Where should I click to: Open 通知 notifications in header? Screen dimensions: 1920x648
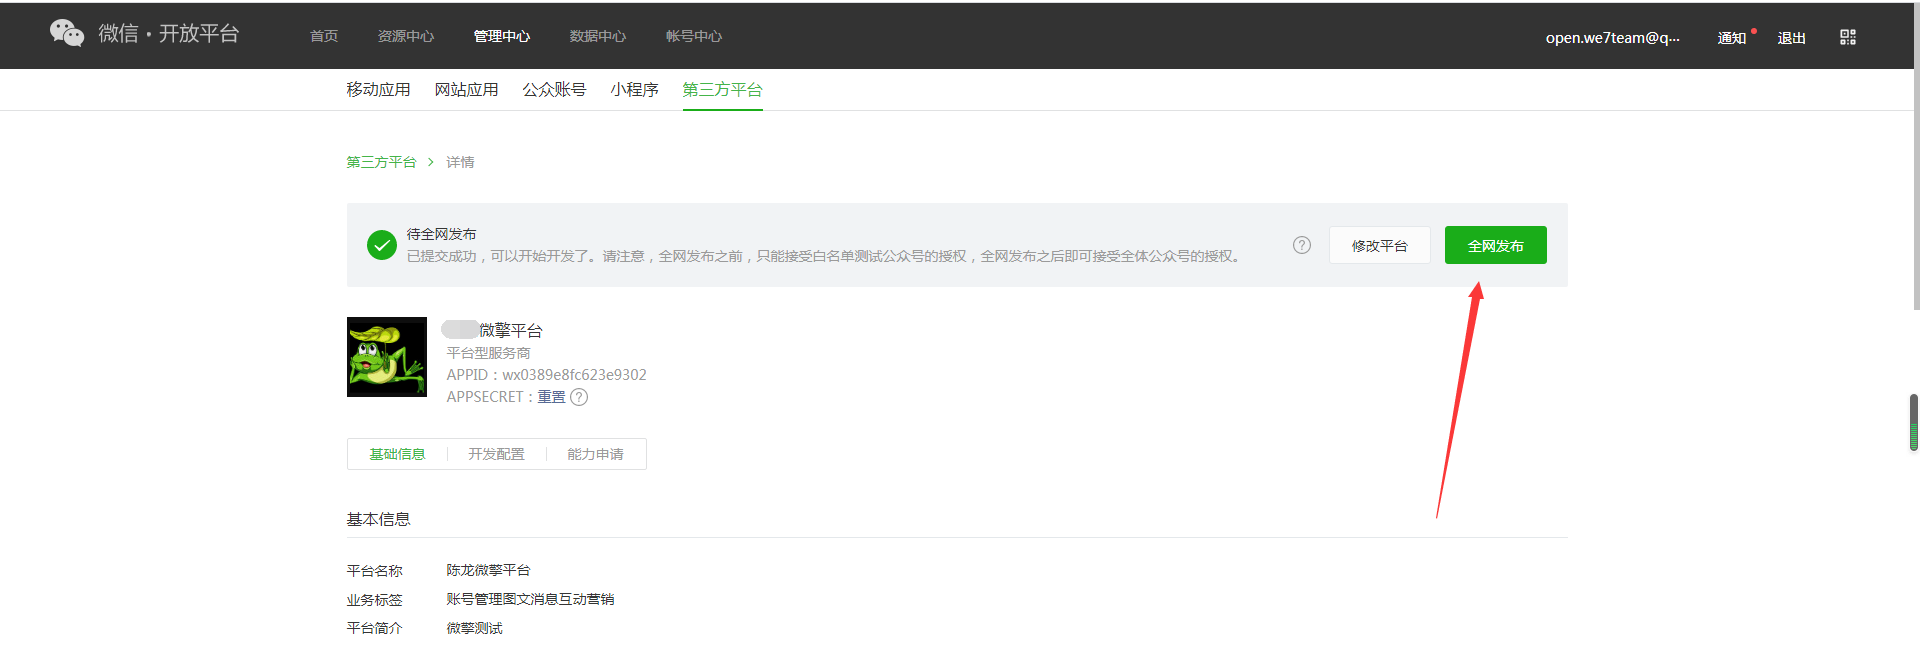(x=1732, y=38)
